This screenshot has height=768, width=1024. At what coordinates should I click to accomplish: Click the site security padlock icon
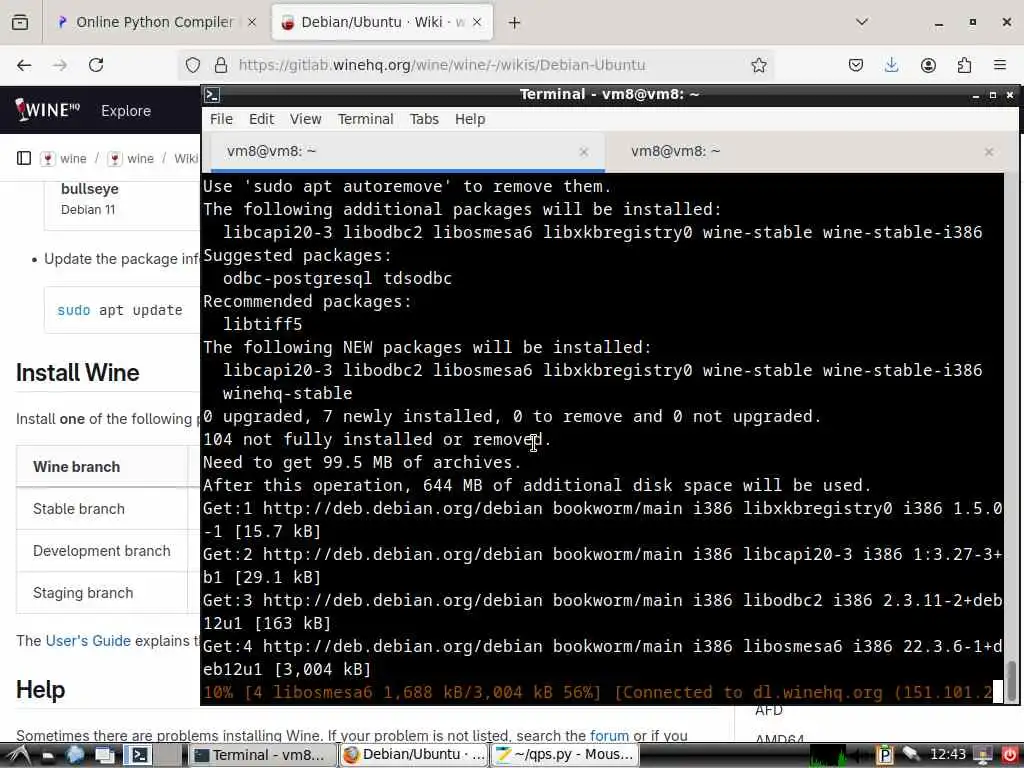point(221,65)
